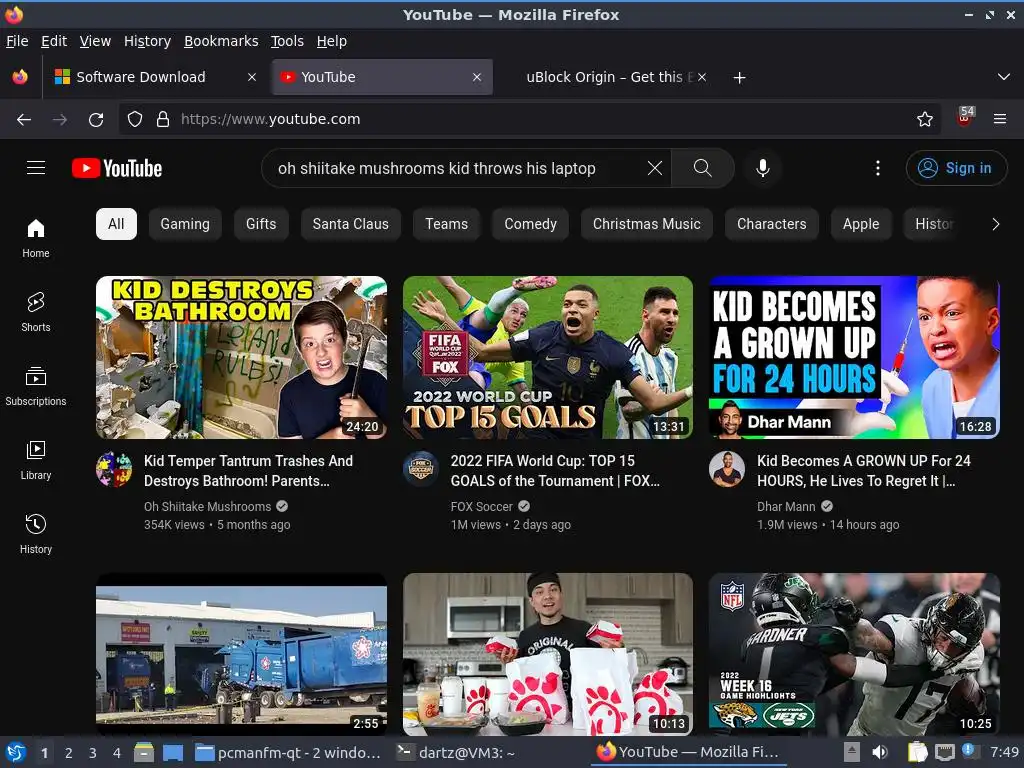This screenshot has width=1024, height=768.
Task: Open tracking protection shield icon
Action: point(135,119)
